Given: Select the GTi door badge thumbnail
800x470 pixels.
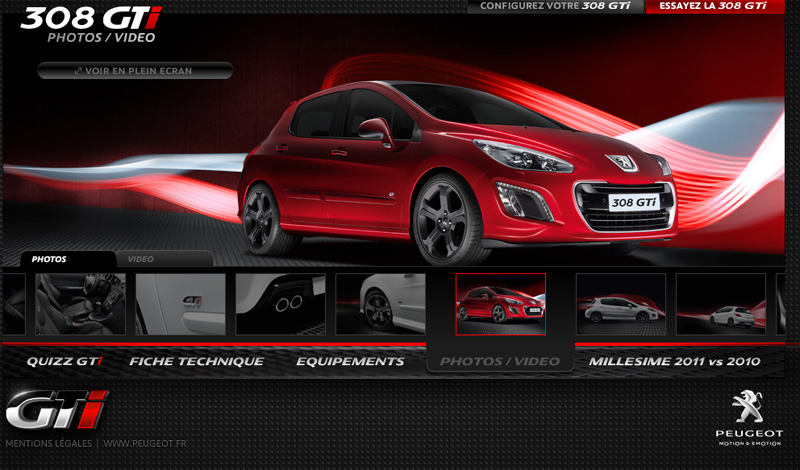Looking at the screenshot, I should tap(180, 303).
